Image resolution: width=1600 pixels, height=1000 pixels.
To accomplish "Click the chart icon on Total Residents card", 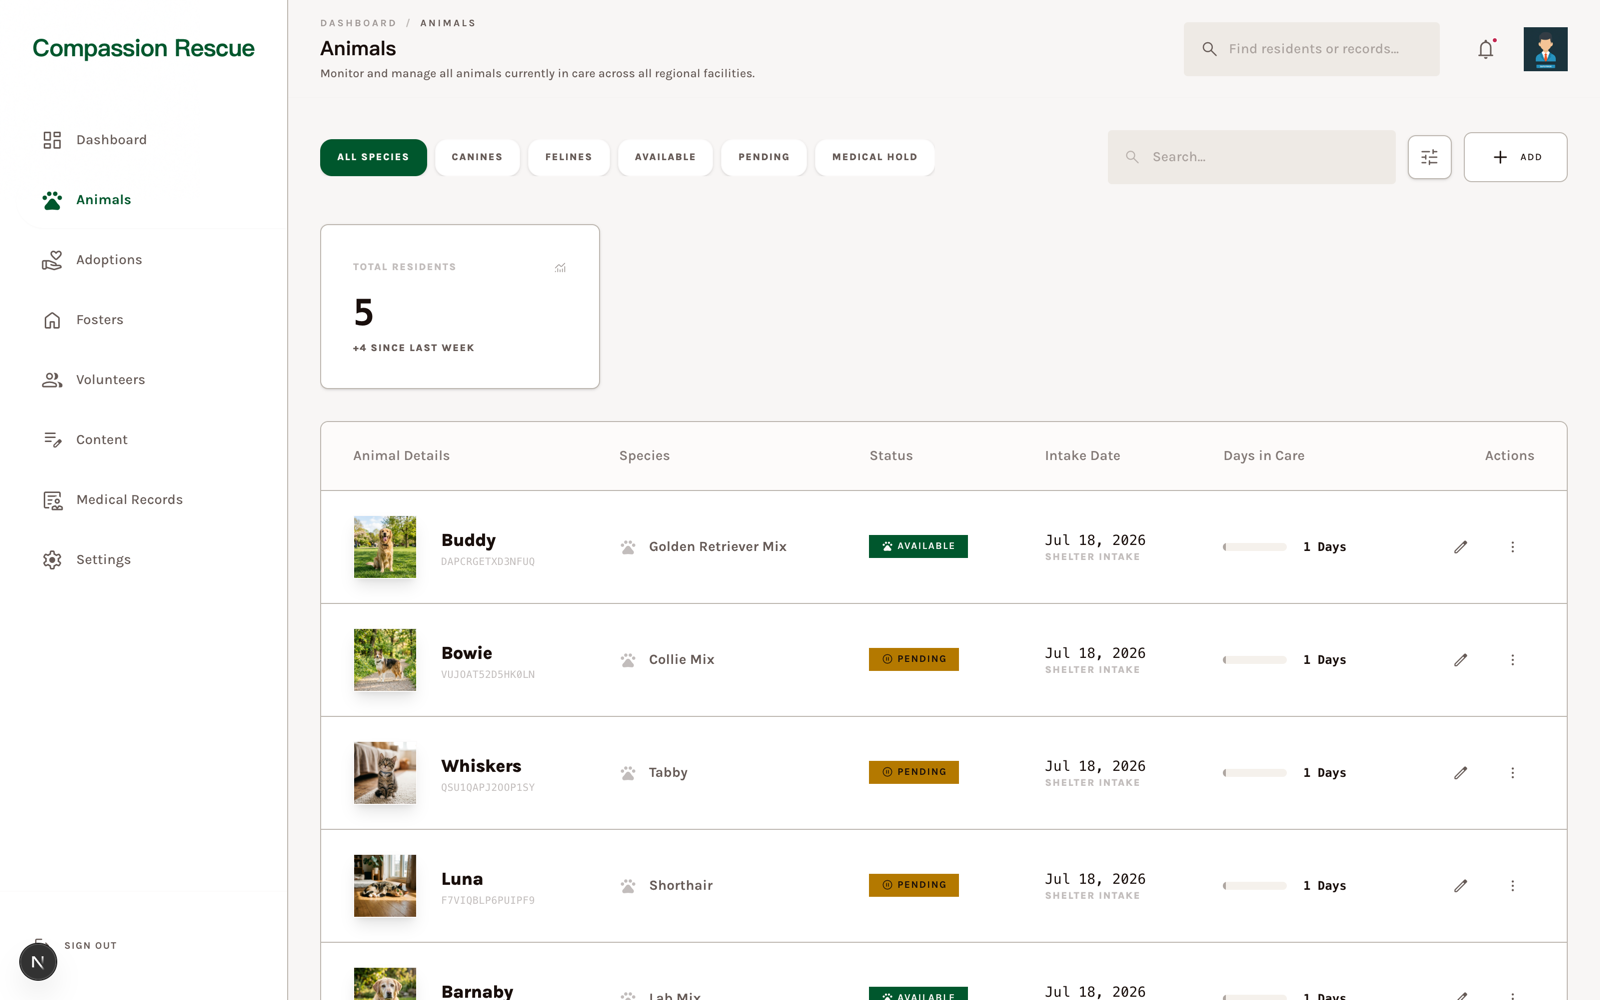I will coord(560,267).
